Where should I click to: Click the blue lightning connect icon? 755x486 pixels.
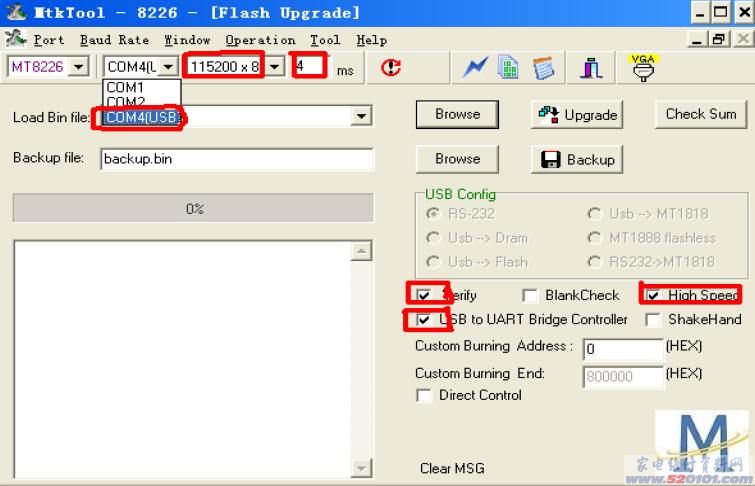coord(475,67)
